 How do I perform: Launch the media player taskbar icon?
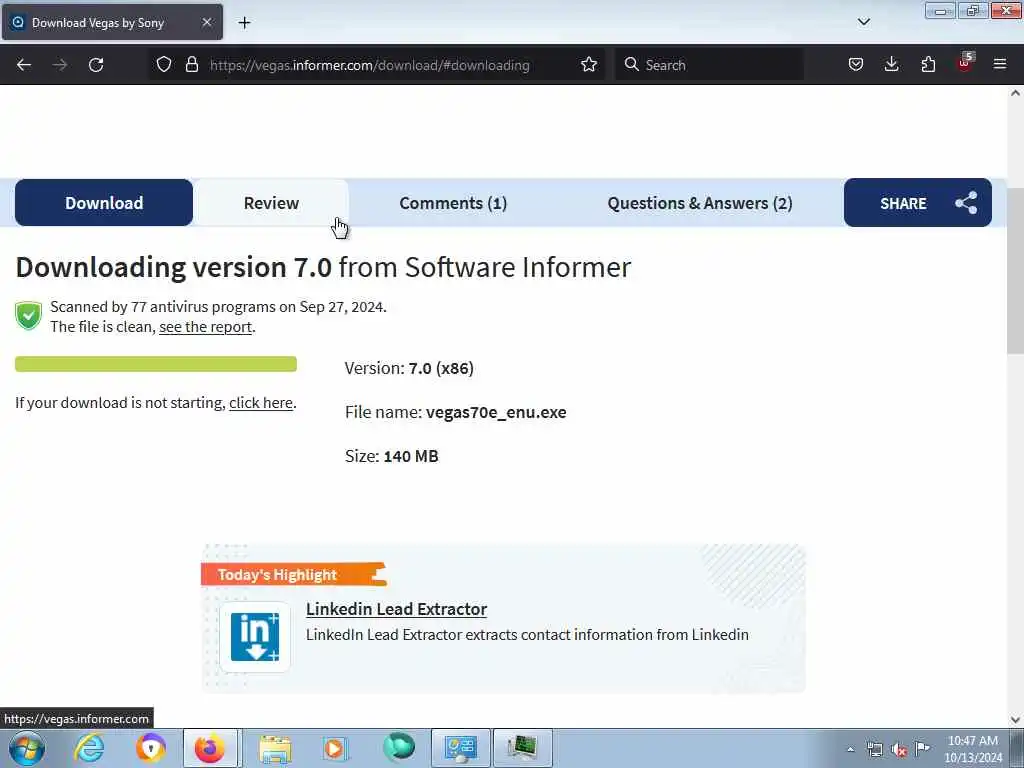pos(335,748)
